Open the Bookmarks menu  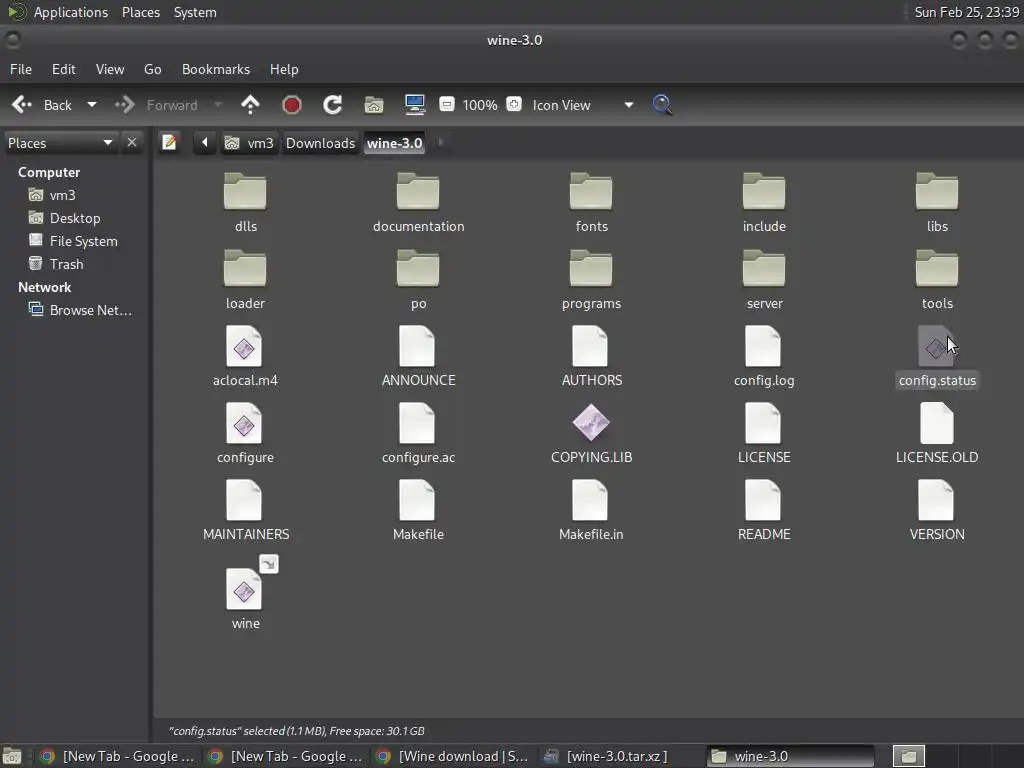[216, 69]
